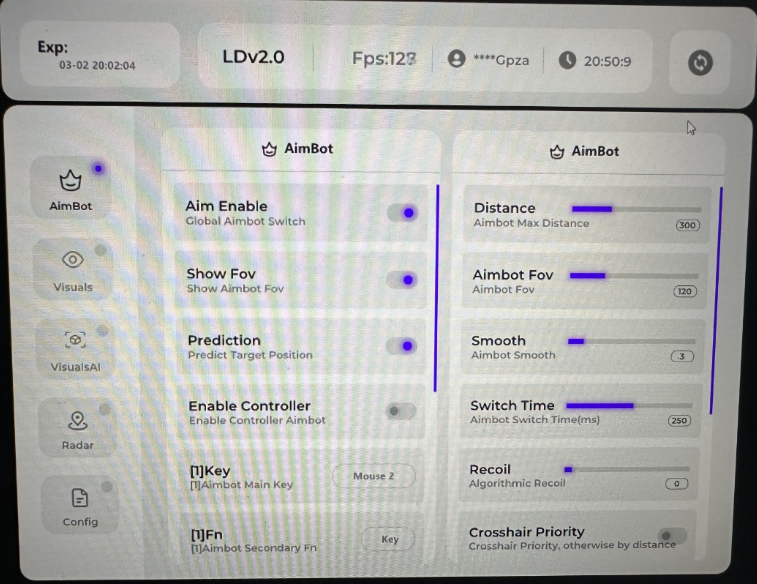Click the clock icon in header
The width and height of the screenshot is (757, 584).
[x=567, y=60]
